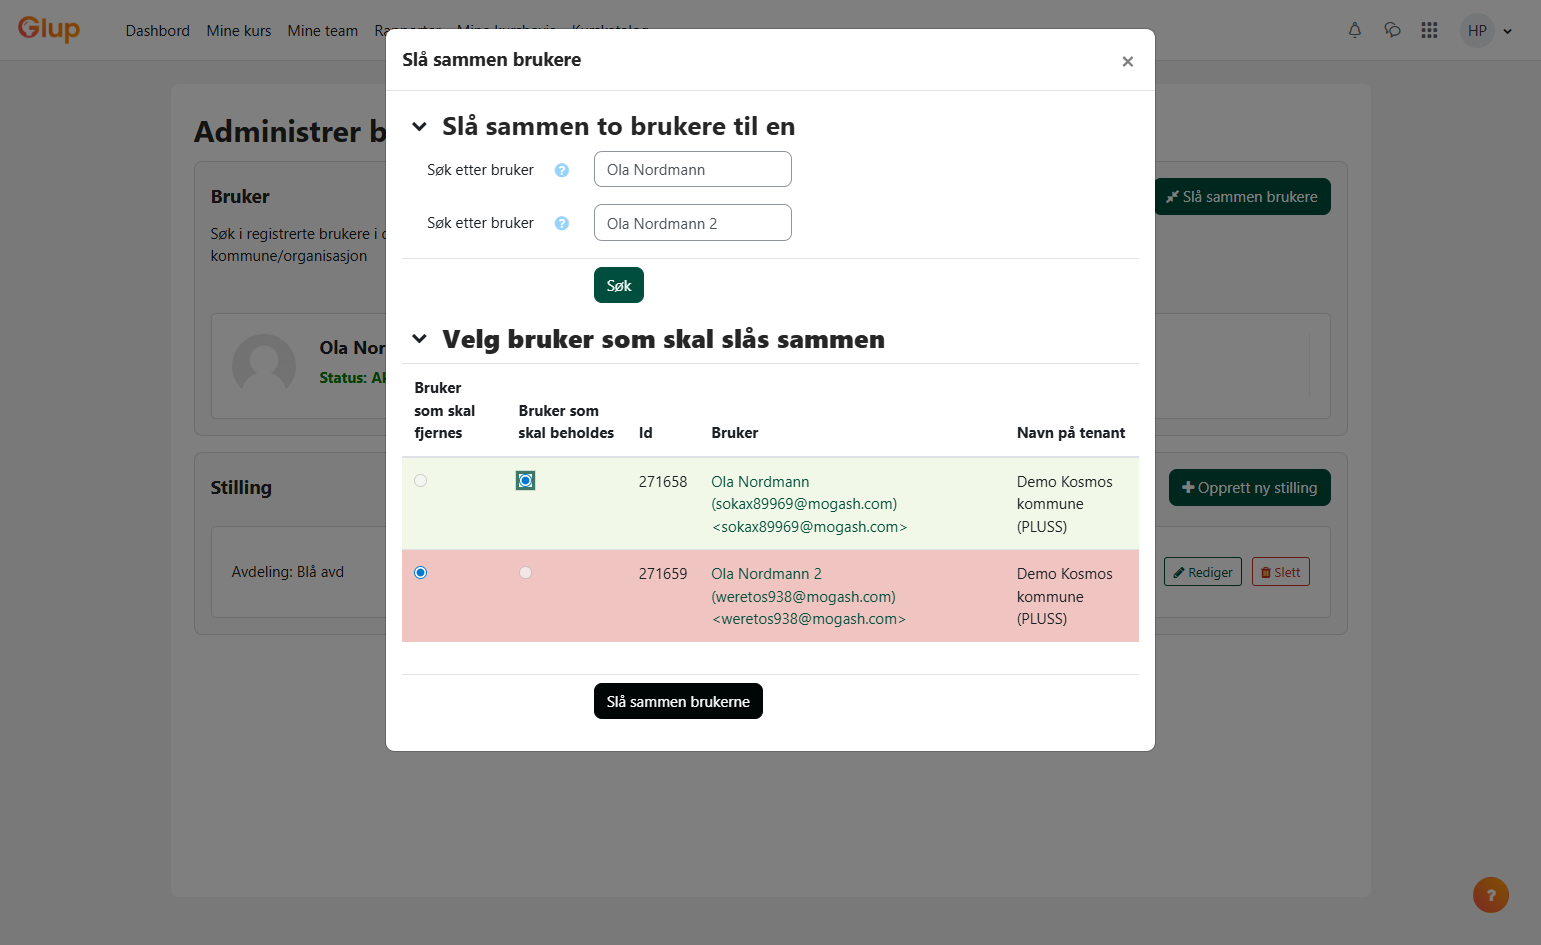Click the Avdeling: Blå avd text
Screen dimensions: 1541x945
pyautogui.click(x=288, y=572)
